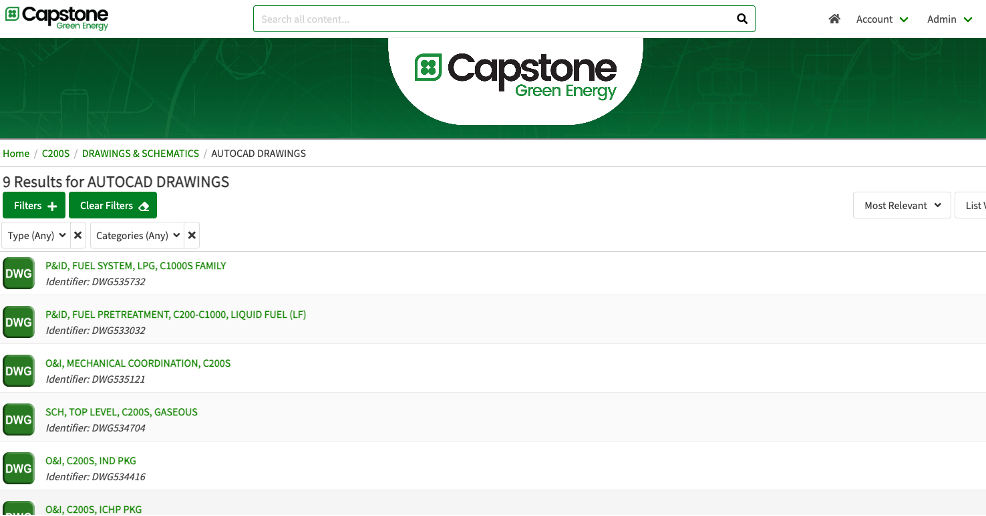This screenshot has width=986, height=516.
Task: Open O&I, MECHANICAL COORDINATION, C200S
Action: (138, 363)
